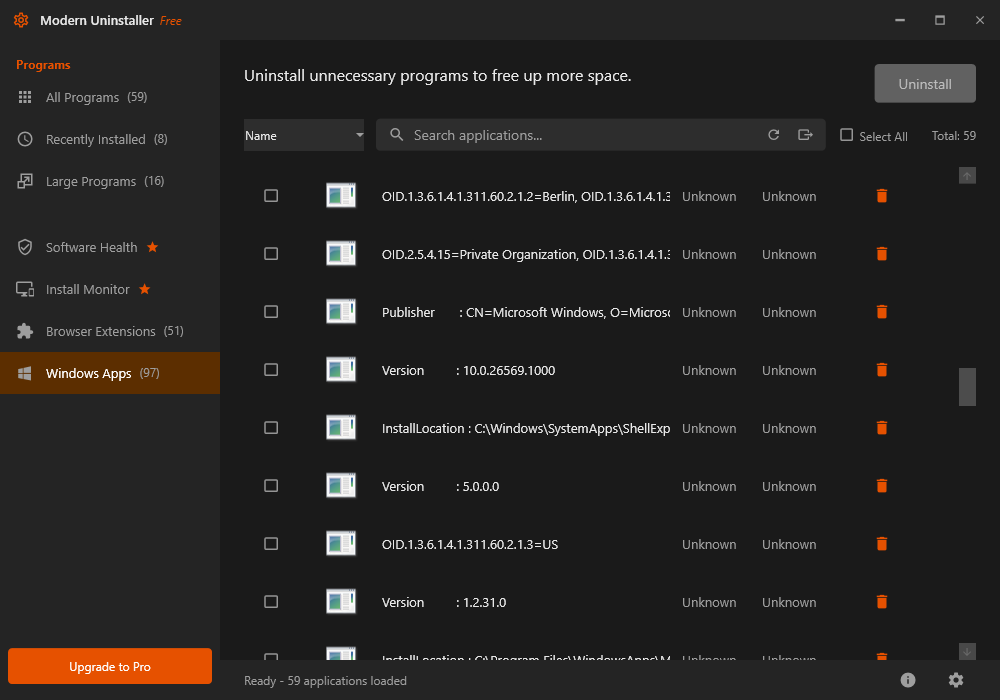Click the Windows Apps logo icon
The image size is (1000, 700).
pos(25,374)
